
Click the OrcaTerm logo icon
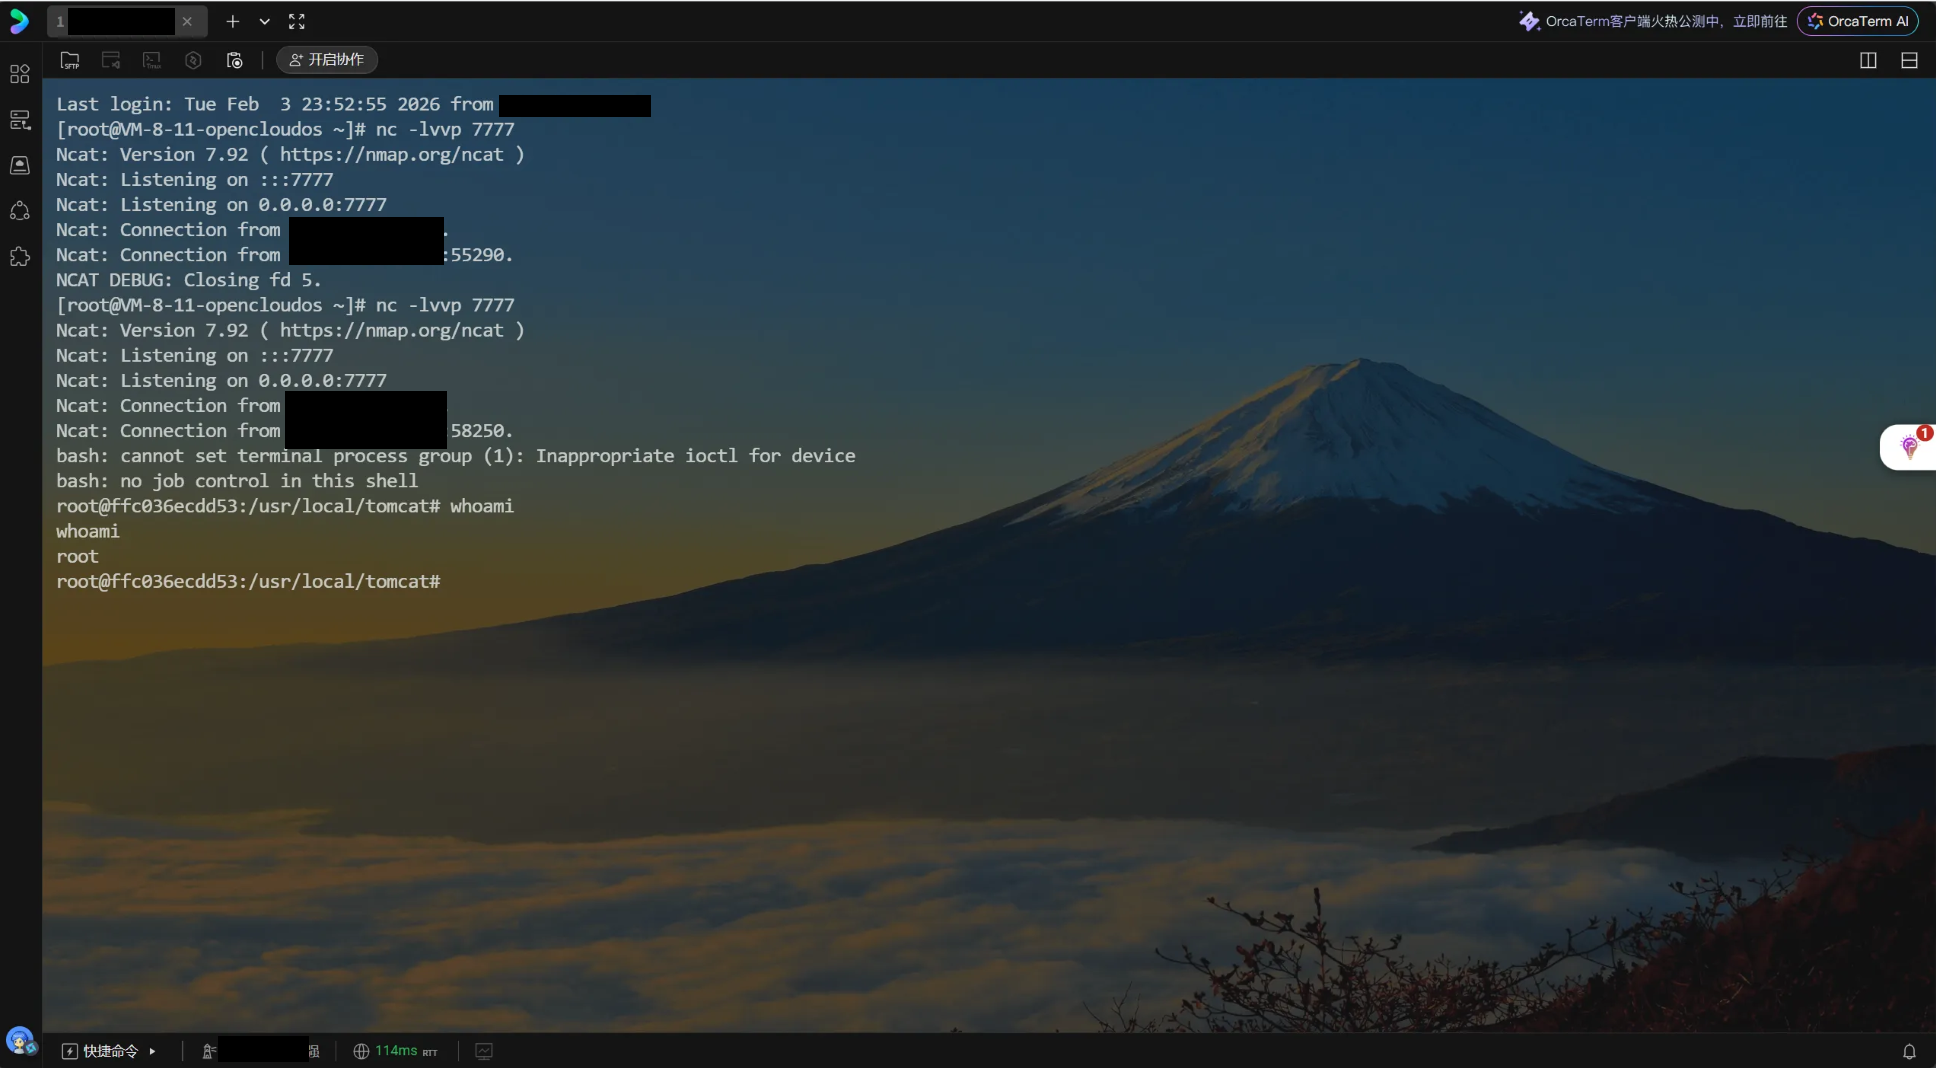19,21
